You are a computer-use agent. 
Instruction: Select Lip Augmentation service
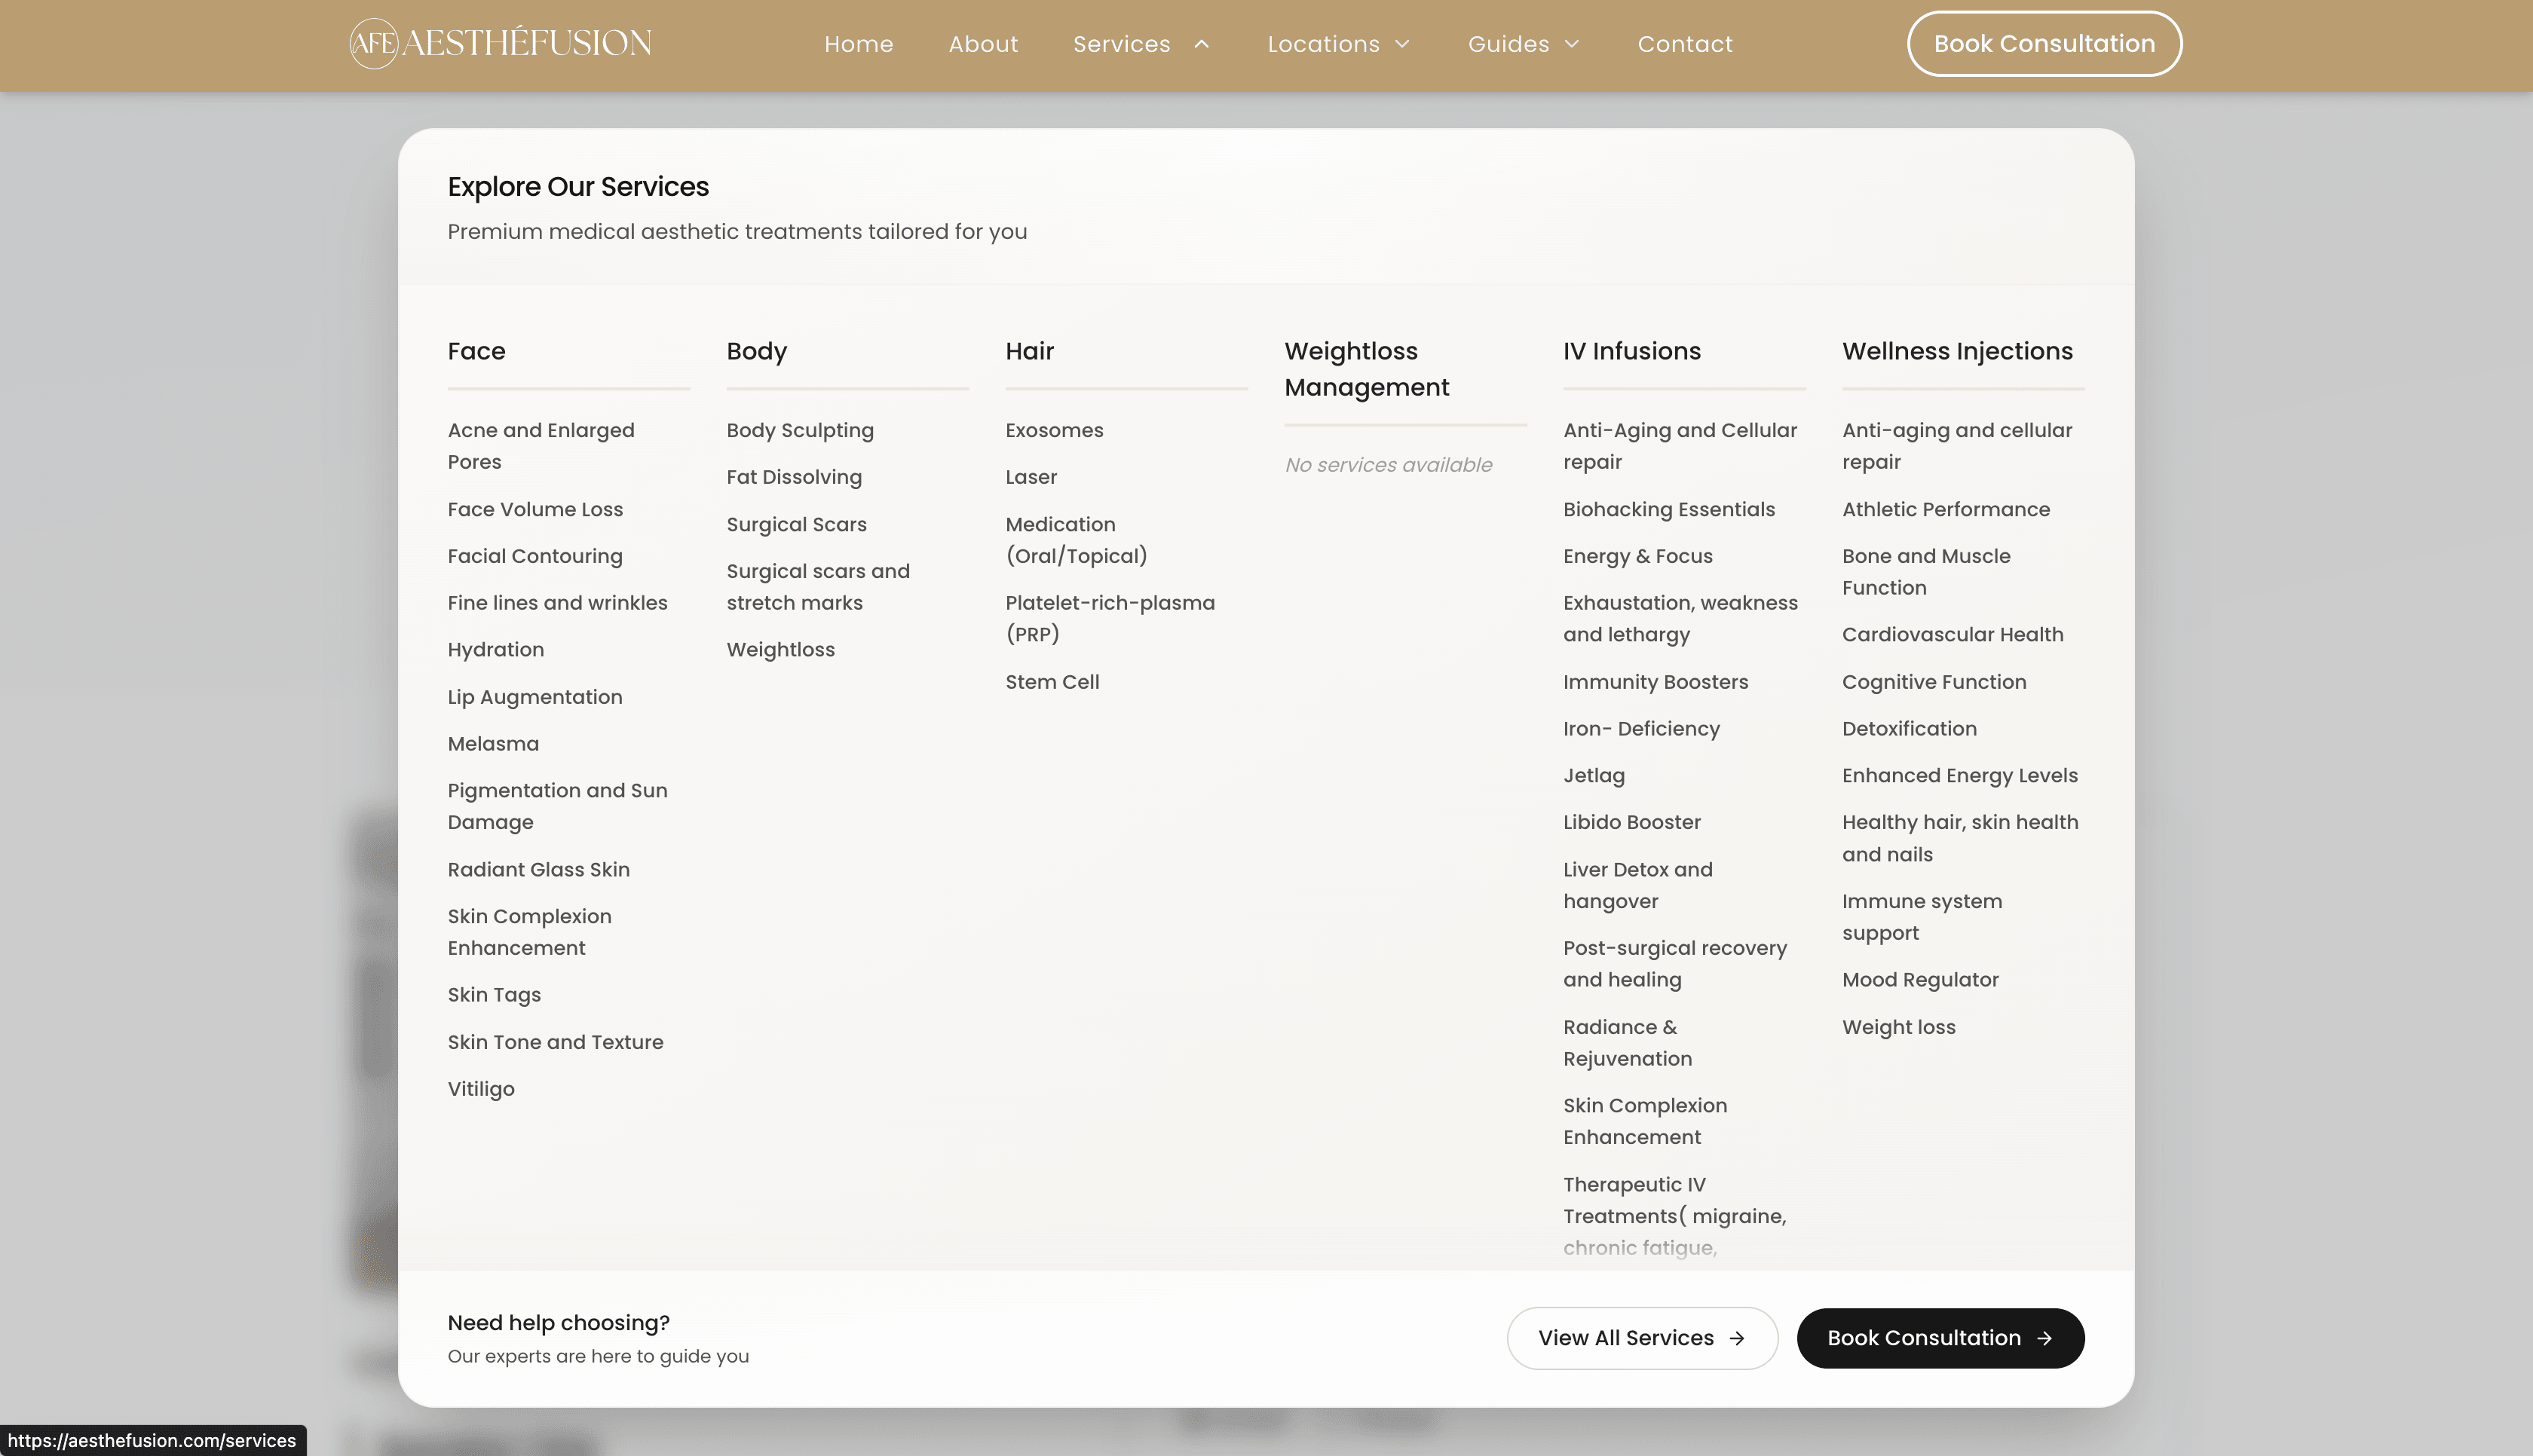tap(535, 697)
